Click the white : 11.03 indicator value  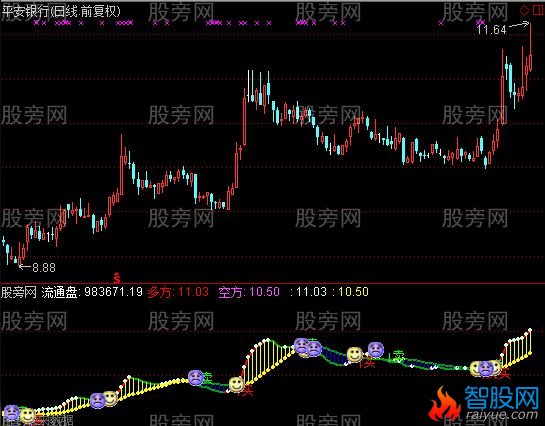coord(308,292)
